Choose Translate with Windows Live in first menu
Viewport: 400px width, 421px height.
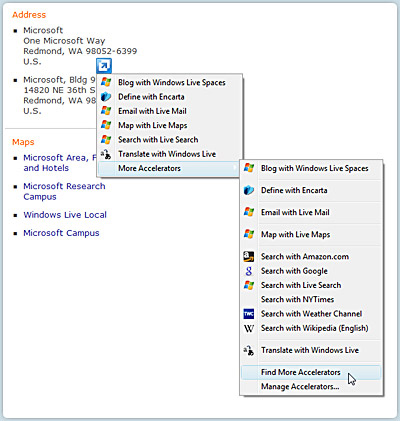[169, 154]
